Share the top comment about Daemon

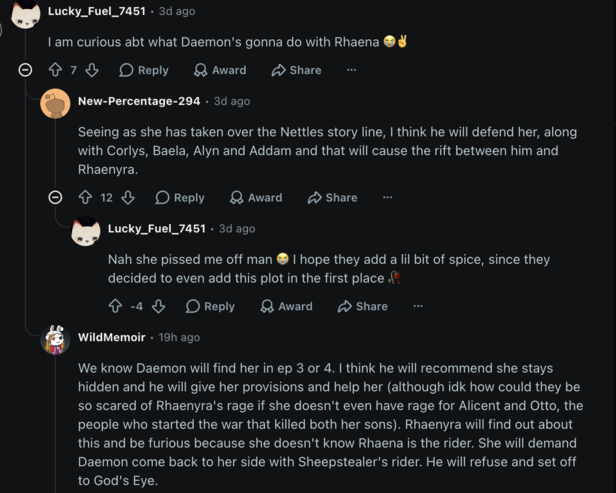pos(297,70)
